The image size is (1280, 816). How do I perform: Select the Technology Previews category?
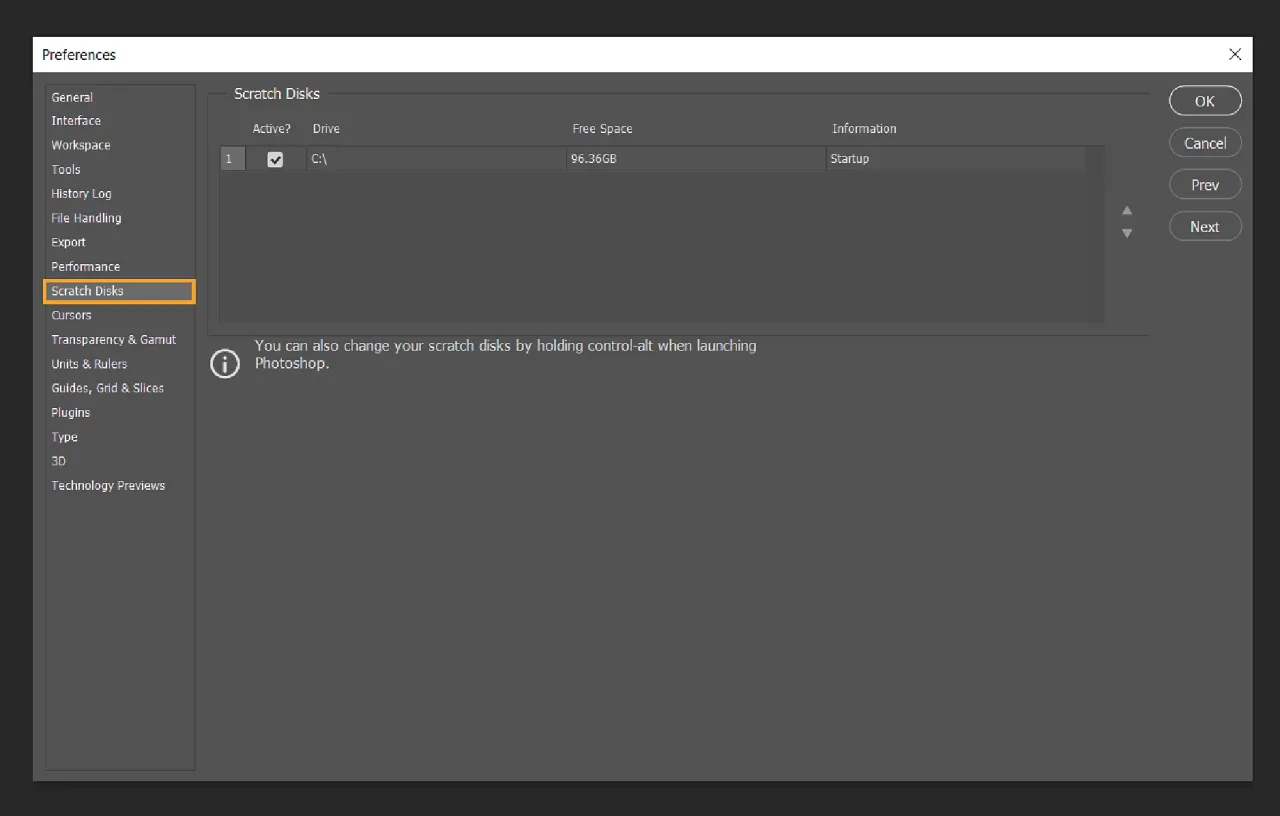108,485
